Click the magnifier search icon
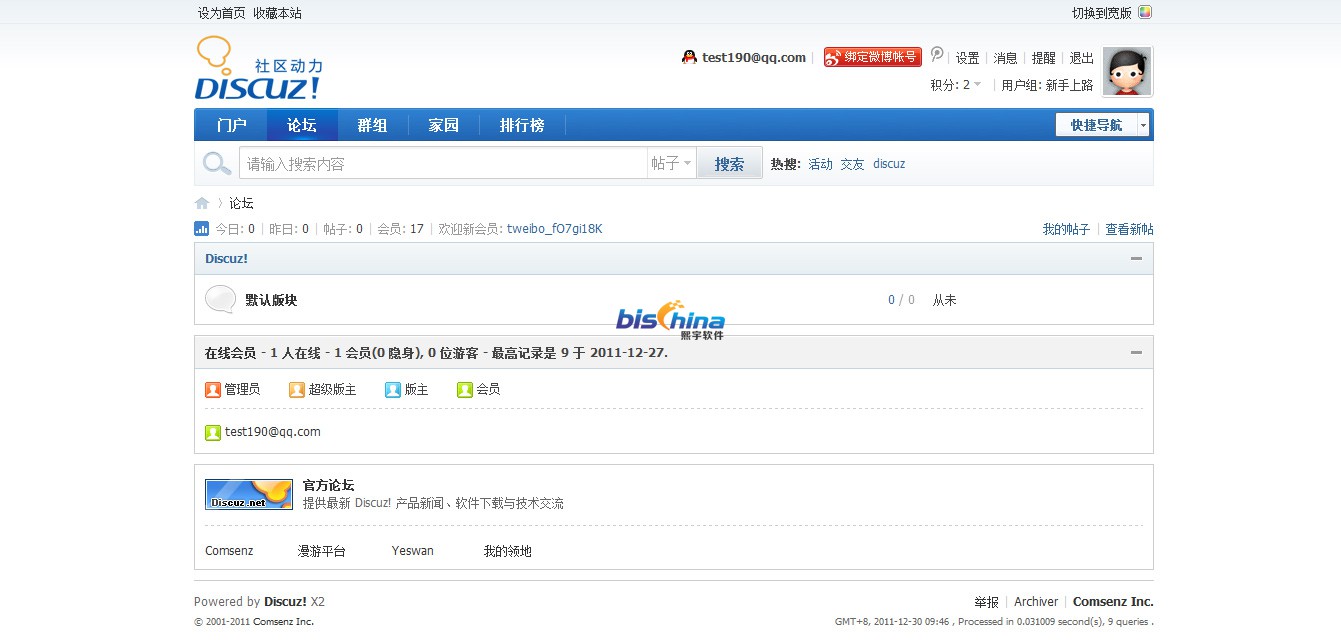 [217, 163]
